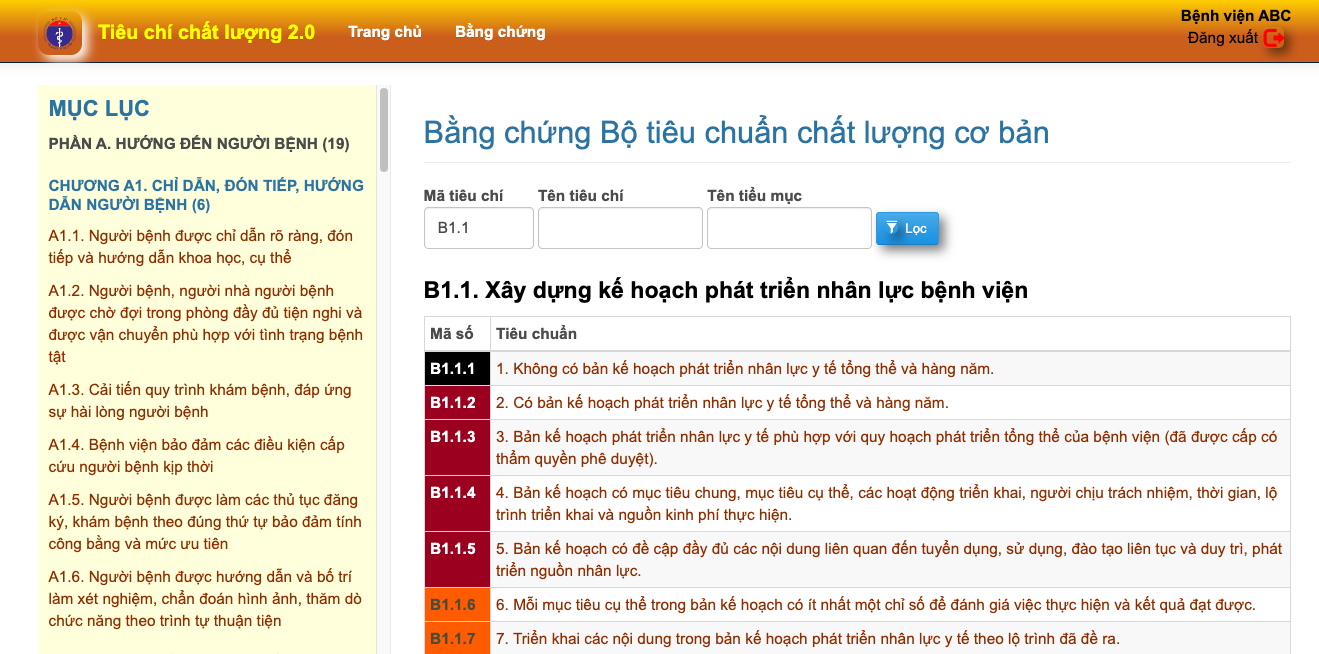Open A1.4 cấp cứu người bệnh entry
1319x654 pixels.
pos(196,456)
